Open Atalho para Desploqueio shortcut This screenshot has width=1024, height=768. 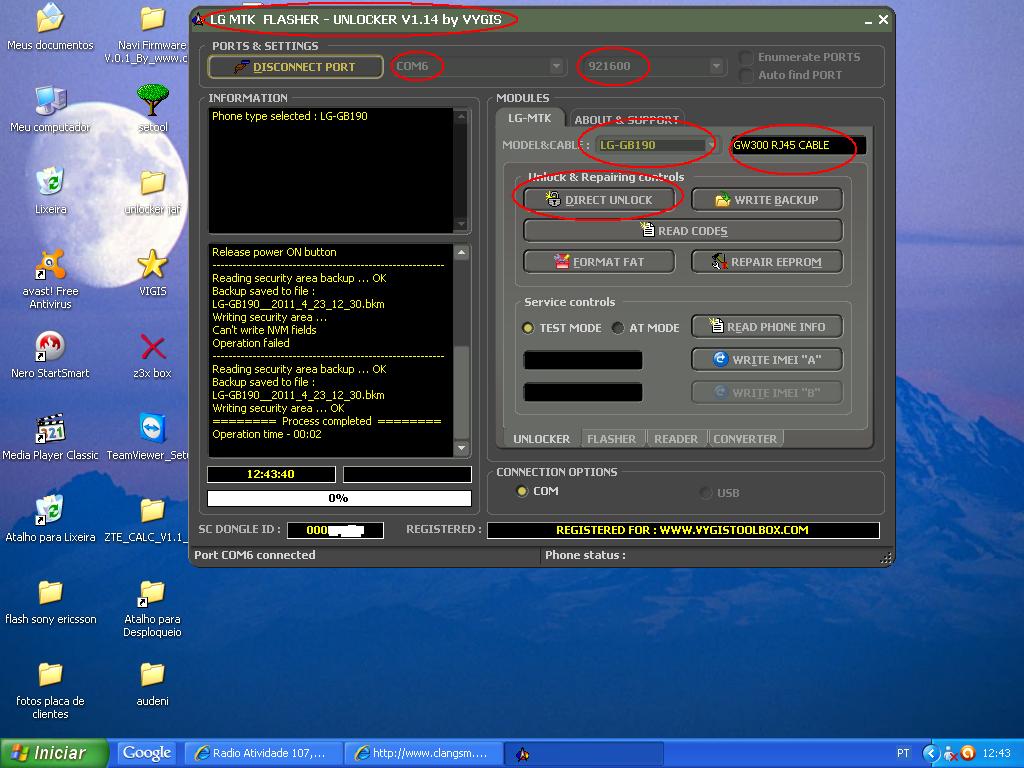[x=152, y=608]
